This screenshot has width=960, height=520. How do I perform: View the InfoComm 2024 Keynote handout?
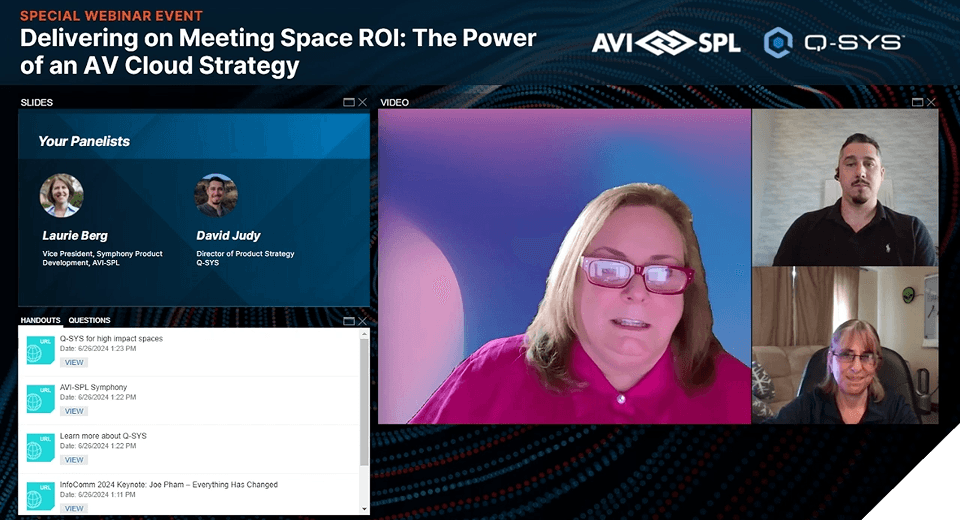click(x=74, y=508)
